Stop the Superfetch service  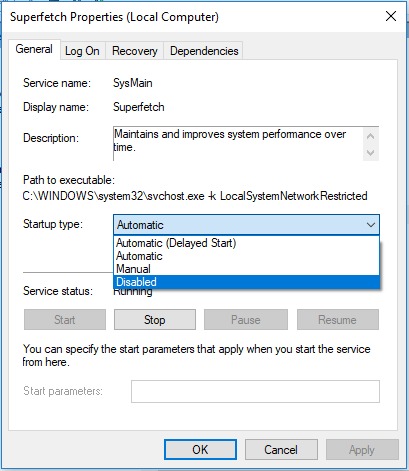click(155, 320)
